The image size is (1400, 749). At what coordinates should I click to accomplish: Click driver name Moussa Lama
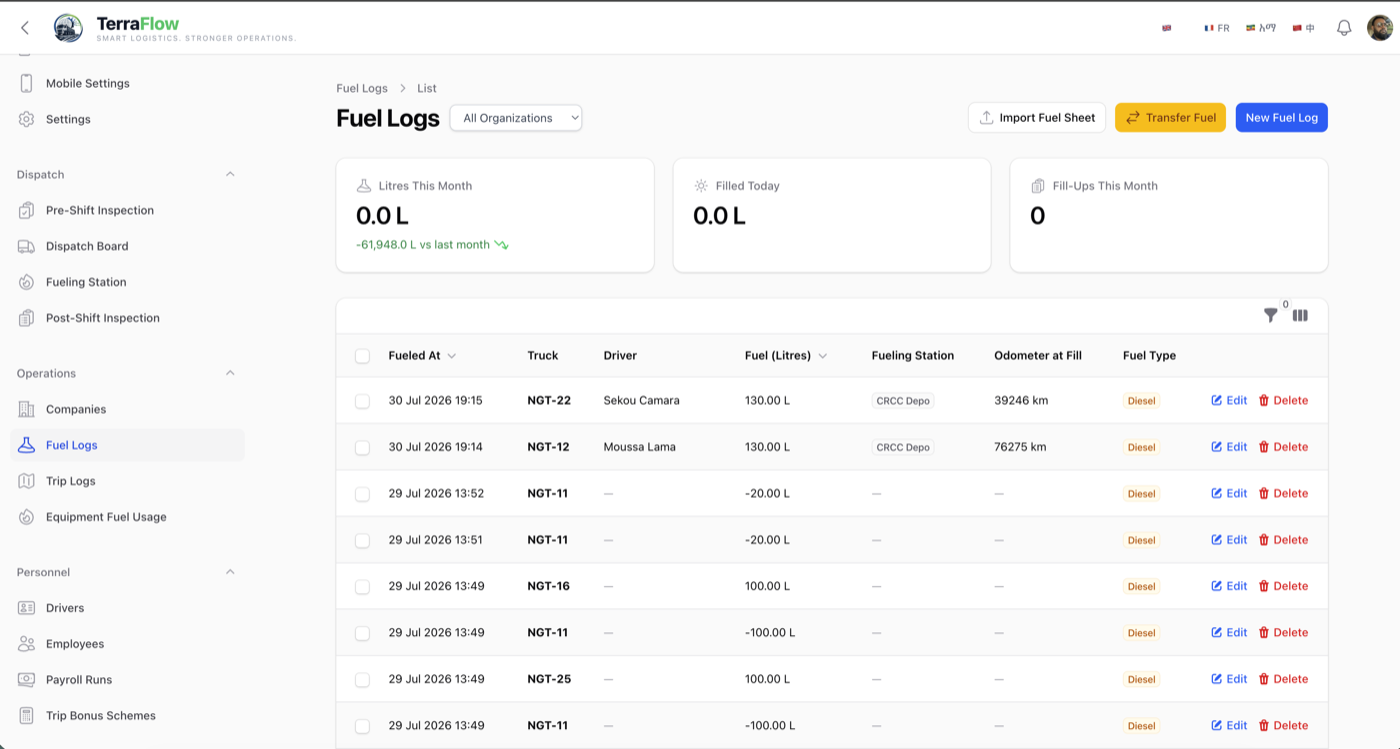tap(640, 447)
